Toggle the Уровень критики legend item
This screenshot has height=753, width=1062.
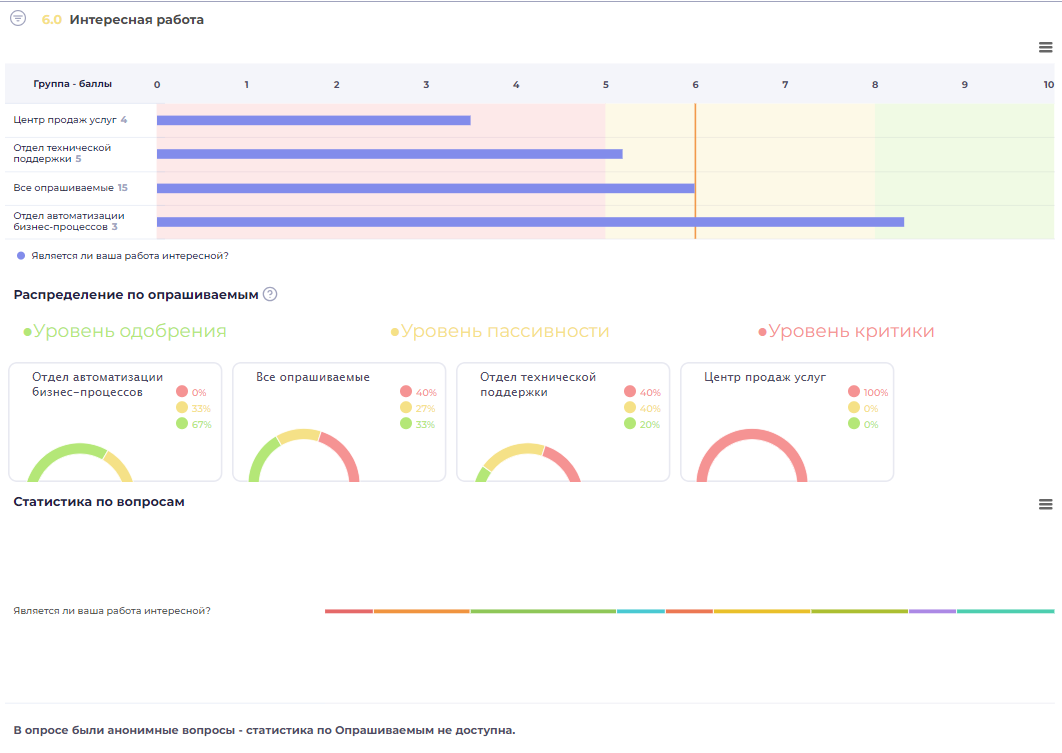(846, 331)
